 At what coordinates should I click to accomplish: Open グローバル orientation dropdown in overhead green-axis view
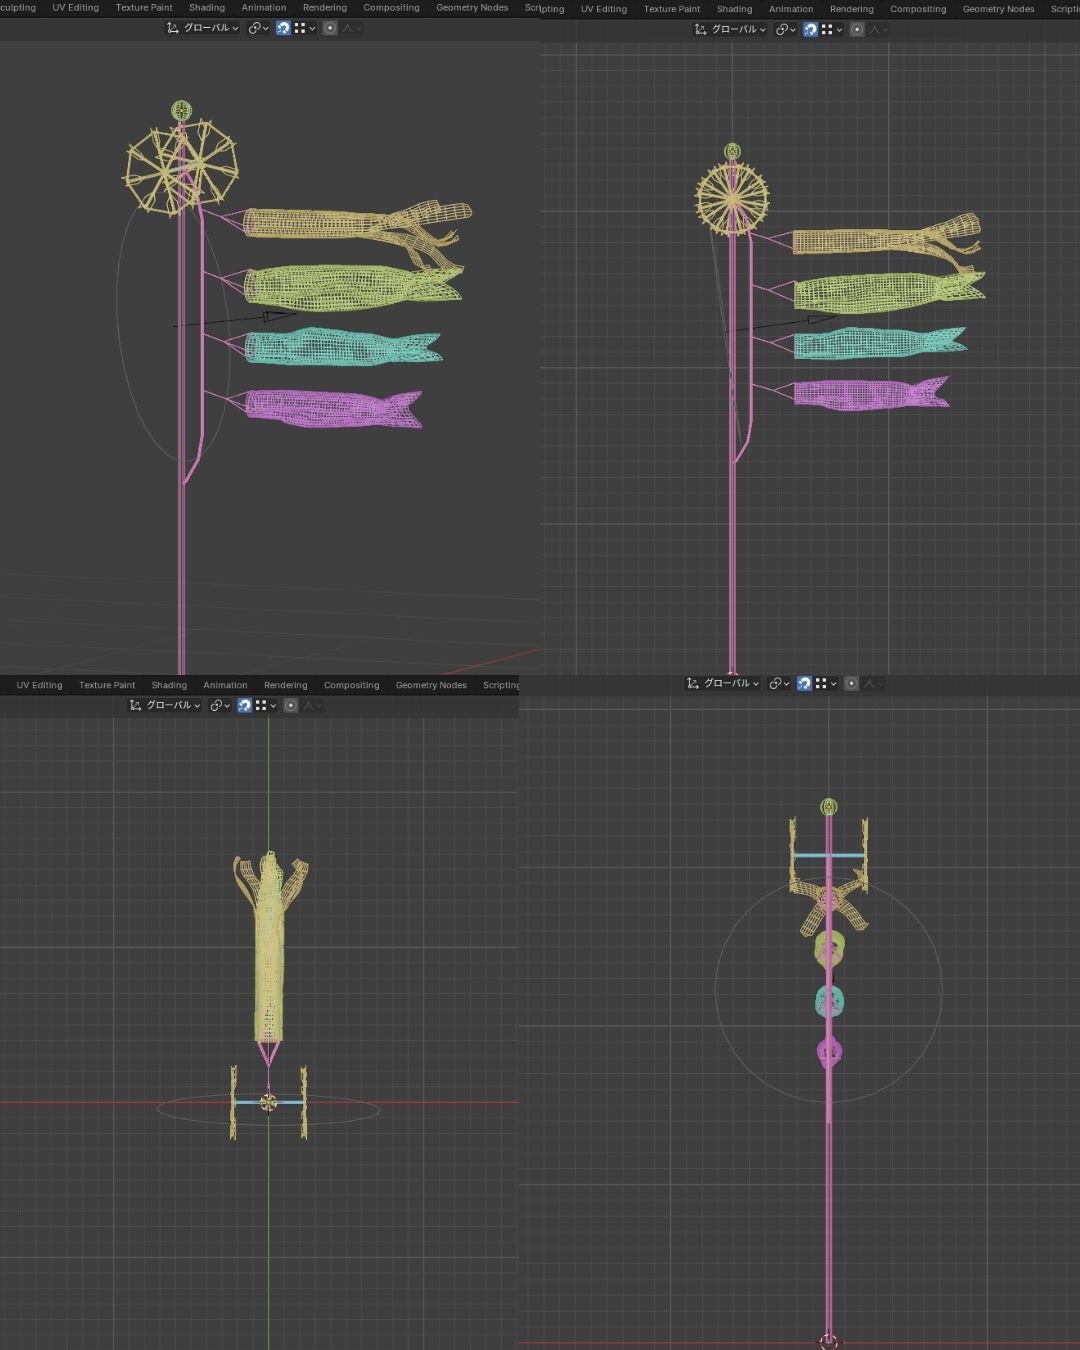click(165, 705)
